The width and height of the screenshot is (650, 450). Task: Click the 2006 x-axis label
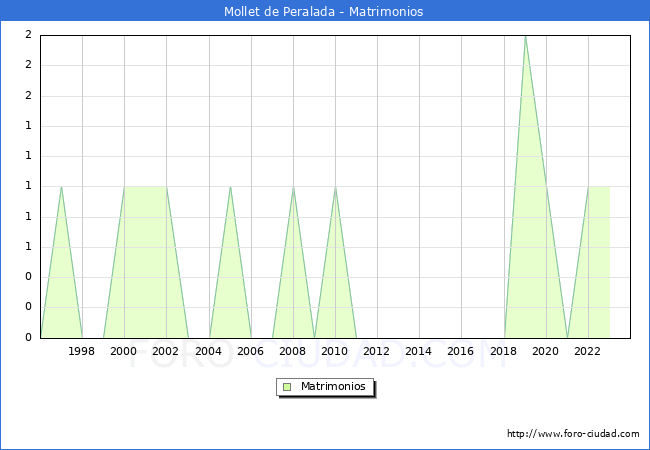coord(250,351)
